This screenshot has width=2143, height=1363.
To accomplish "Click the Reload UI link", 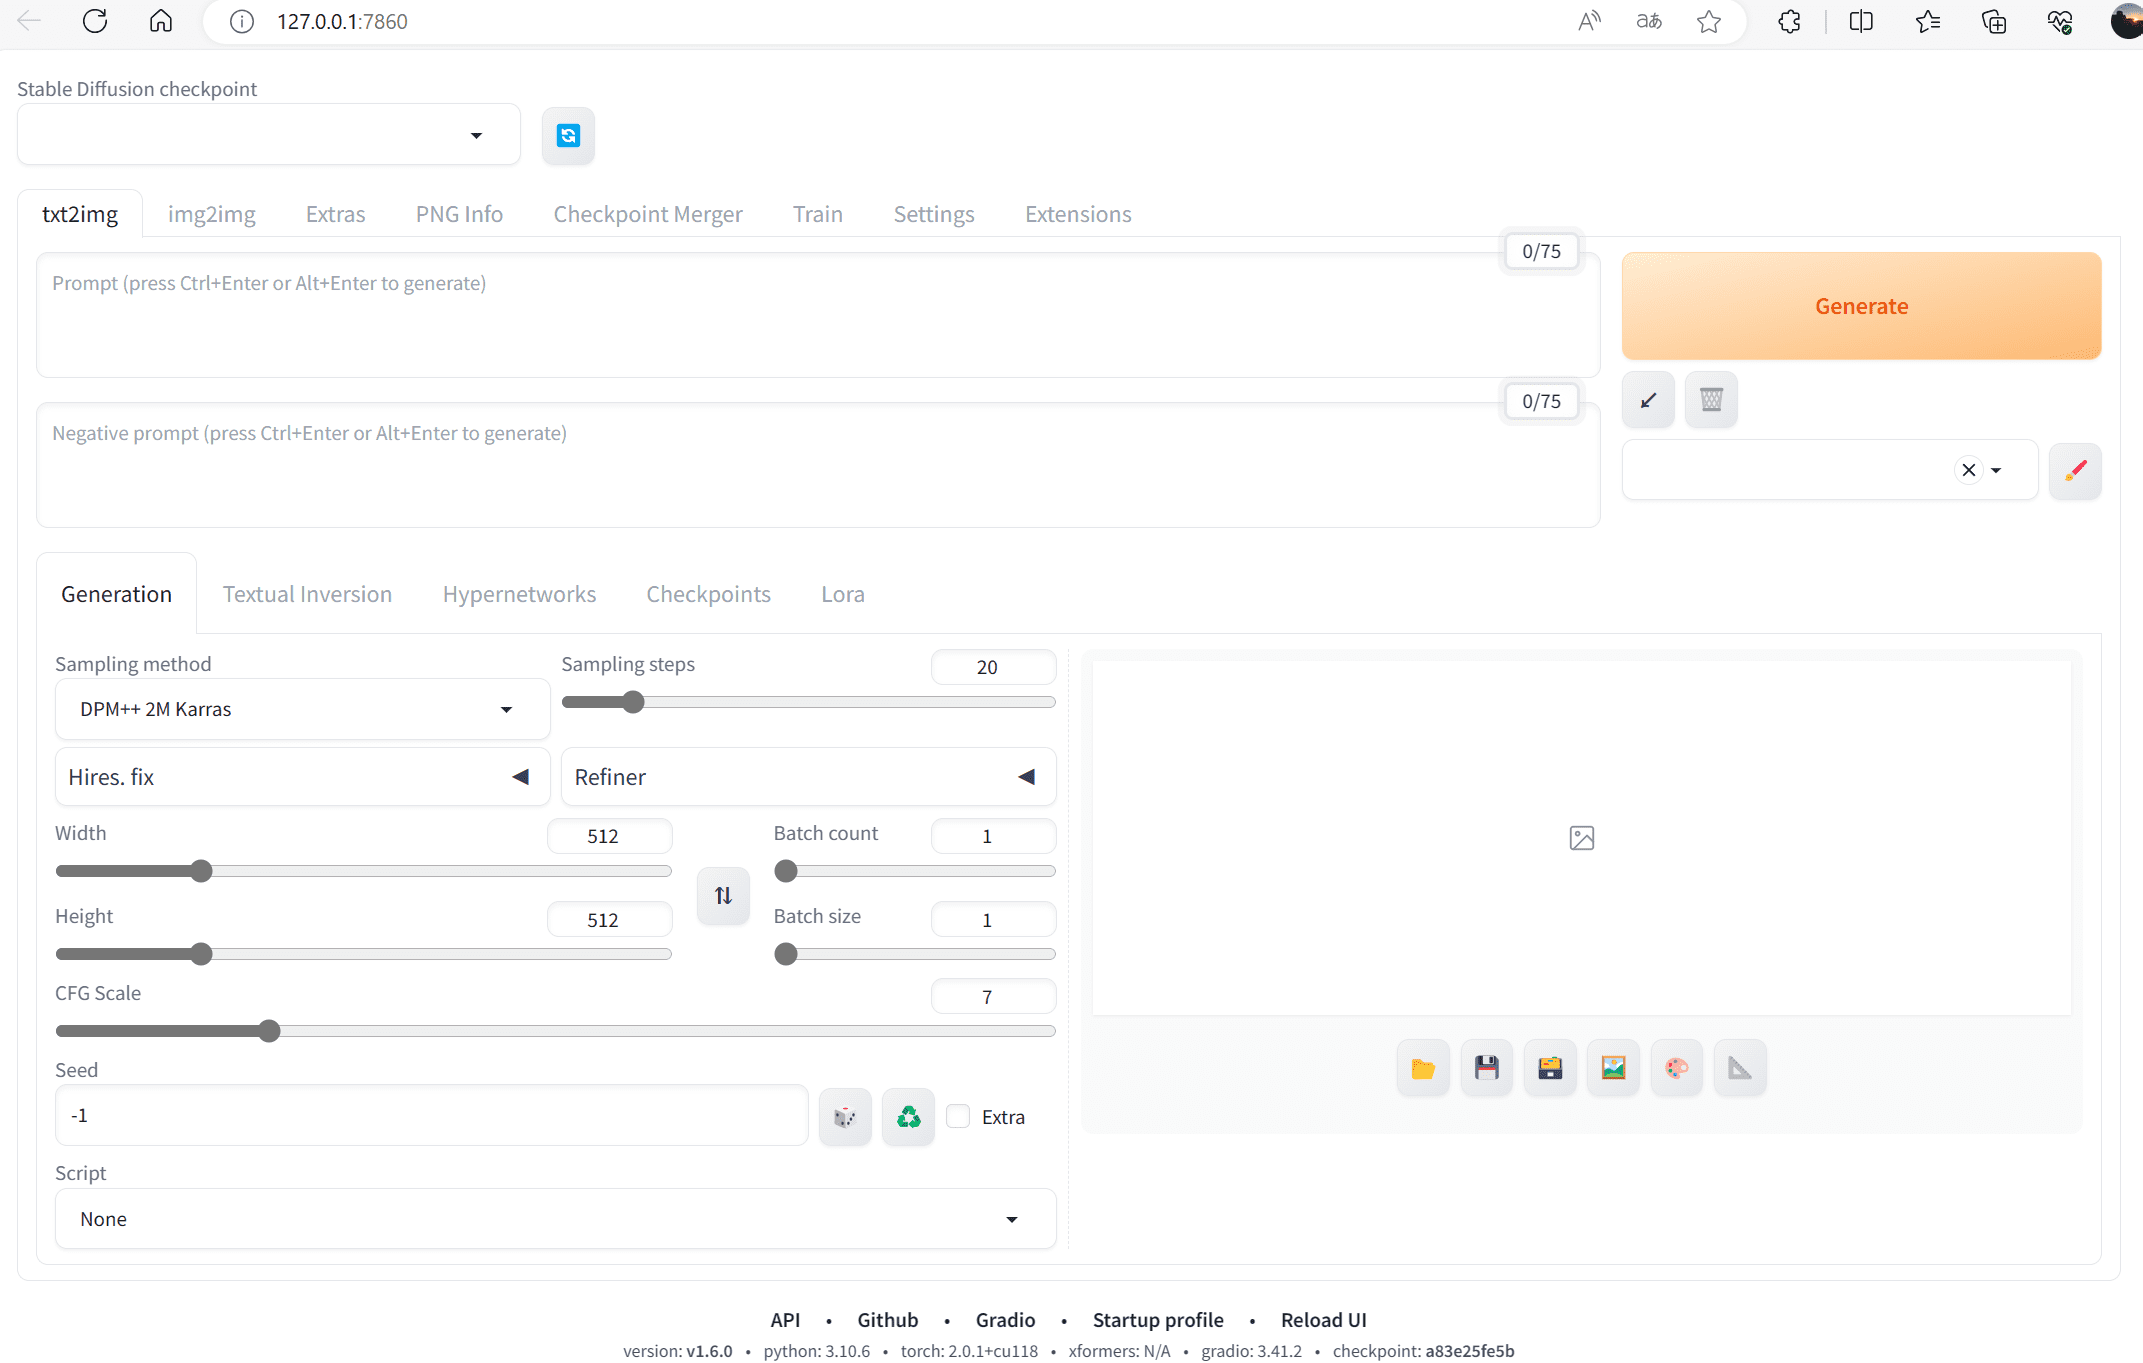I will click(x=1323, y=1320).
